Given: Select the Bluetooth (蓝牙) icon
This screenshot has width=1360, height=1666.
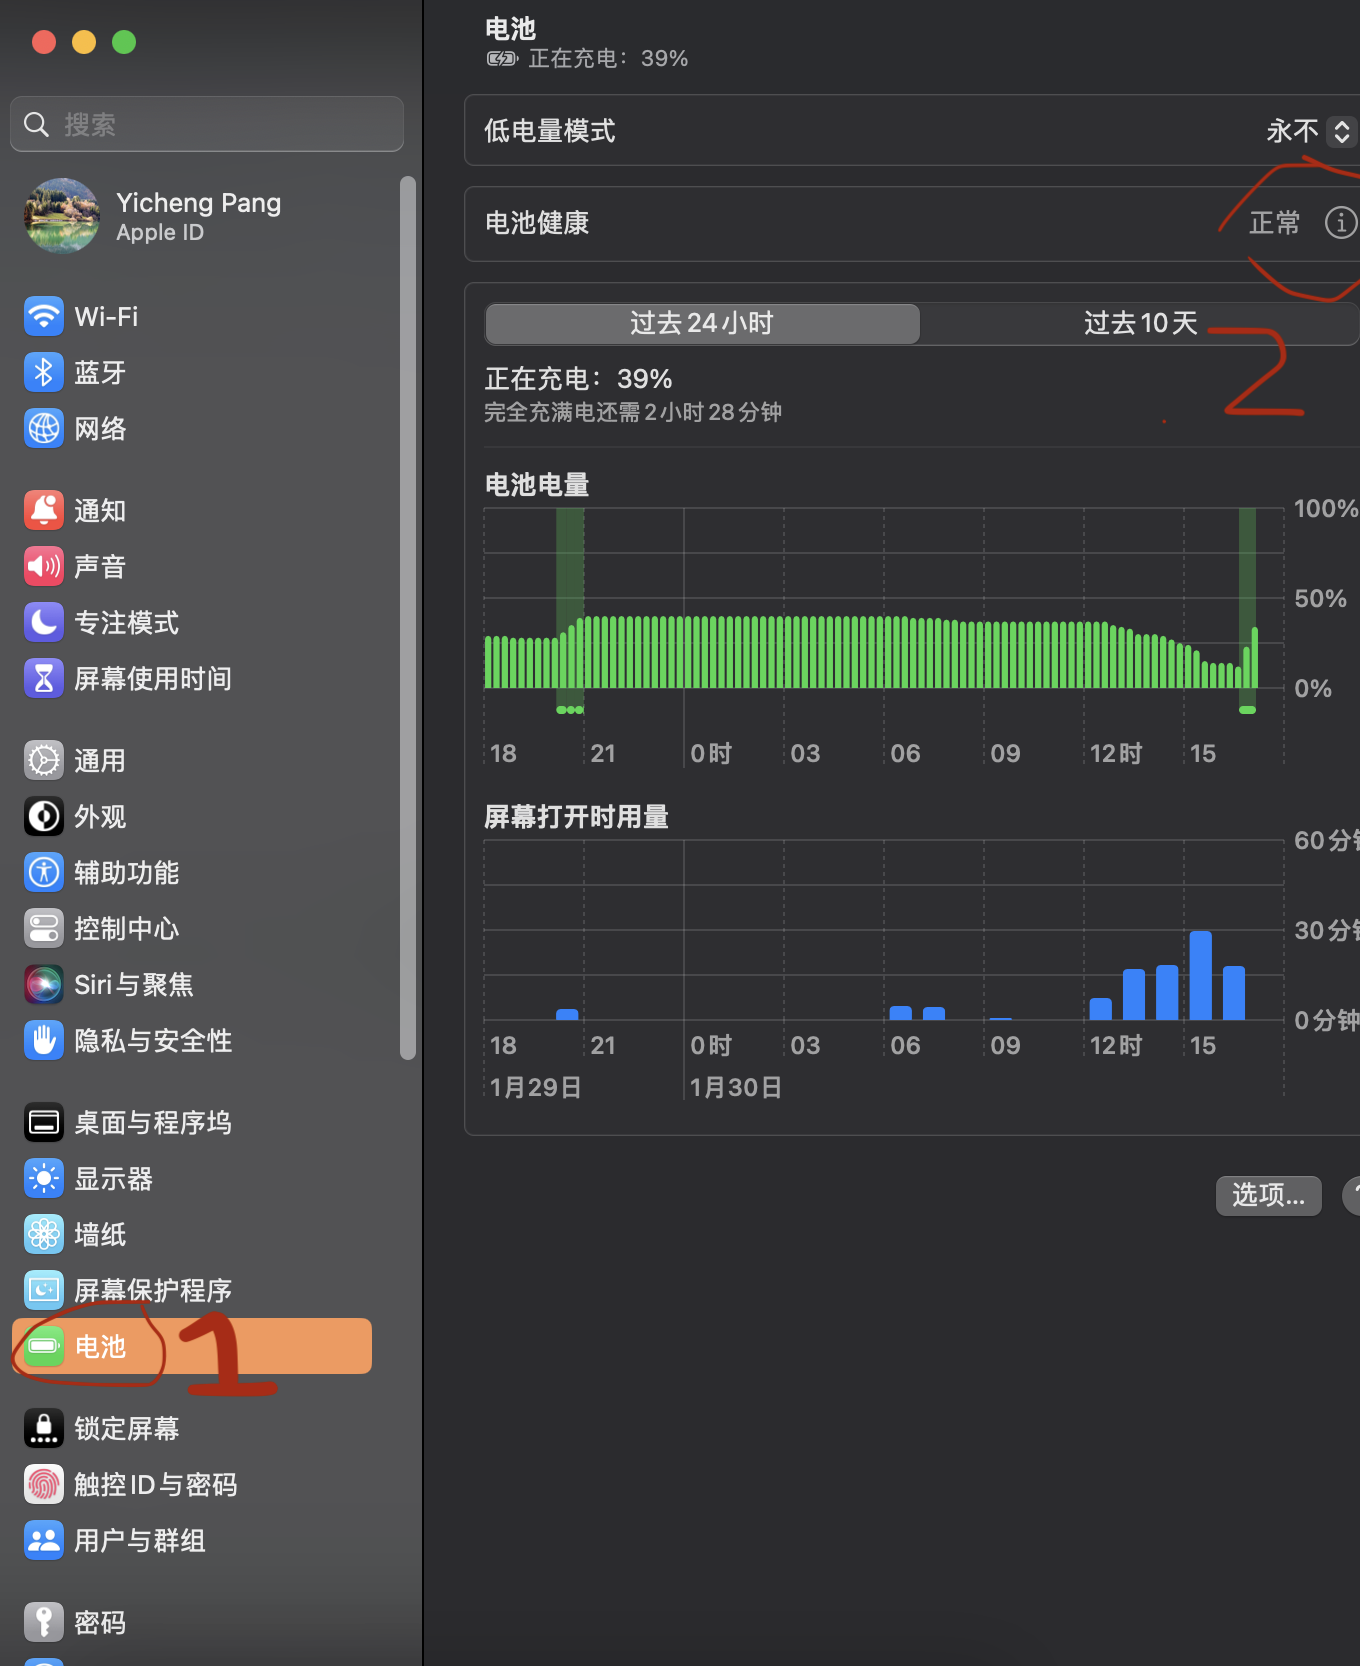Looking at the screenshot, I should pyautogui.click(x=44, y=373).
